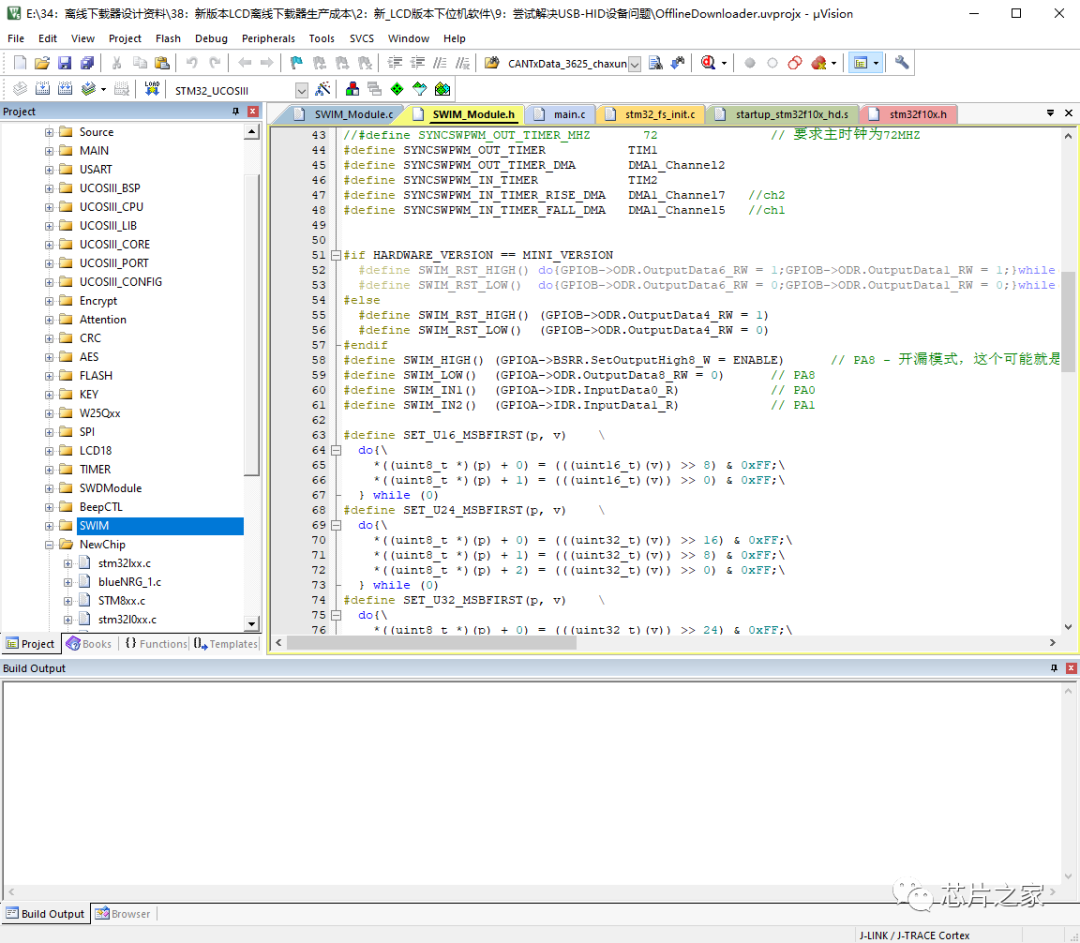Start or stop the debug session with the magnifier icon

point(707,63)
